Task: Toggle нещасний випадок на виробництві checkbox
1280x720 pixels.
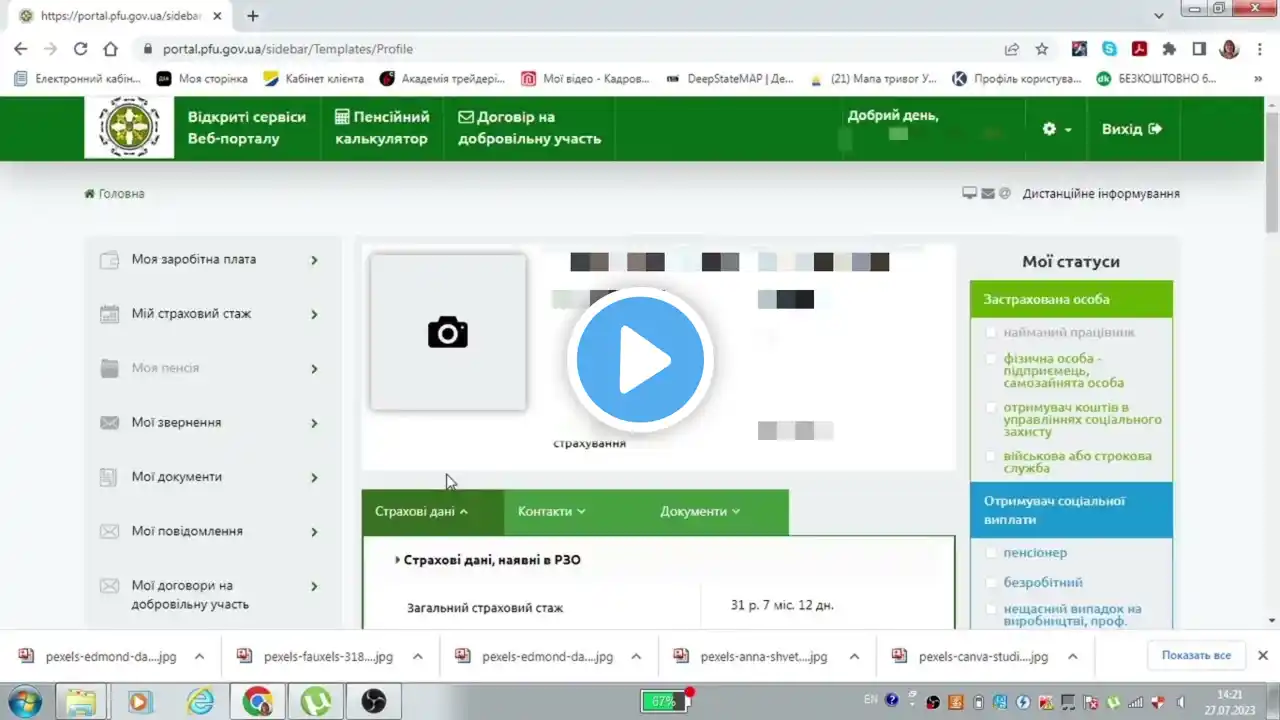Action: click(x=991, y=609)
